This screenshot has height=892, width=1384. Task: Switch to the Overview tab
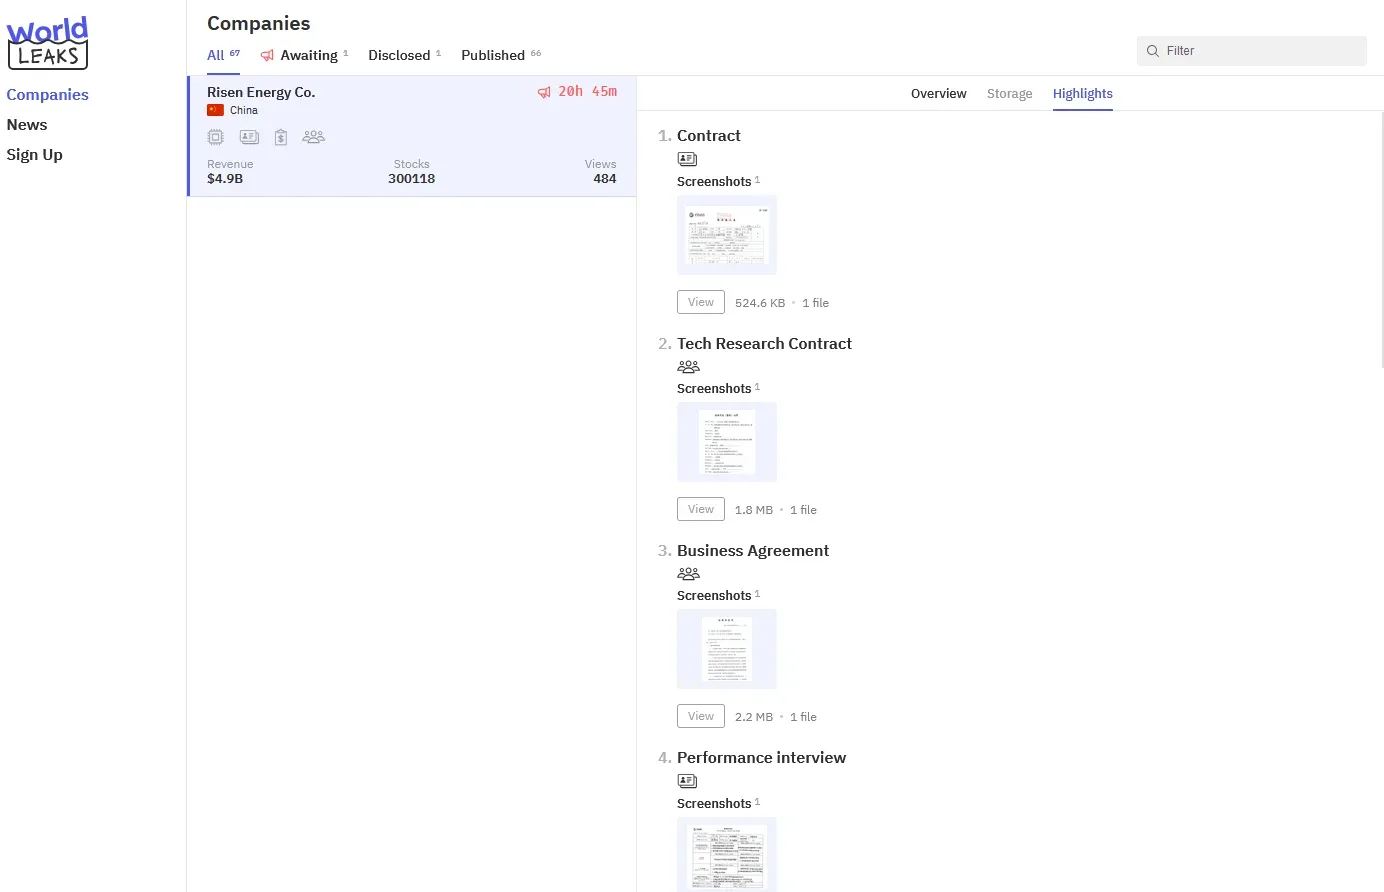click(x=938, y=94)
